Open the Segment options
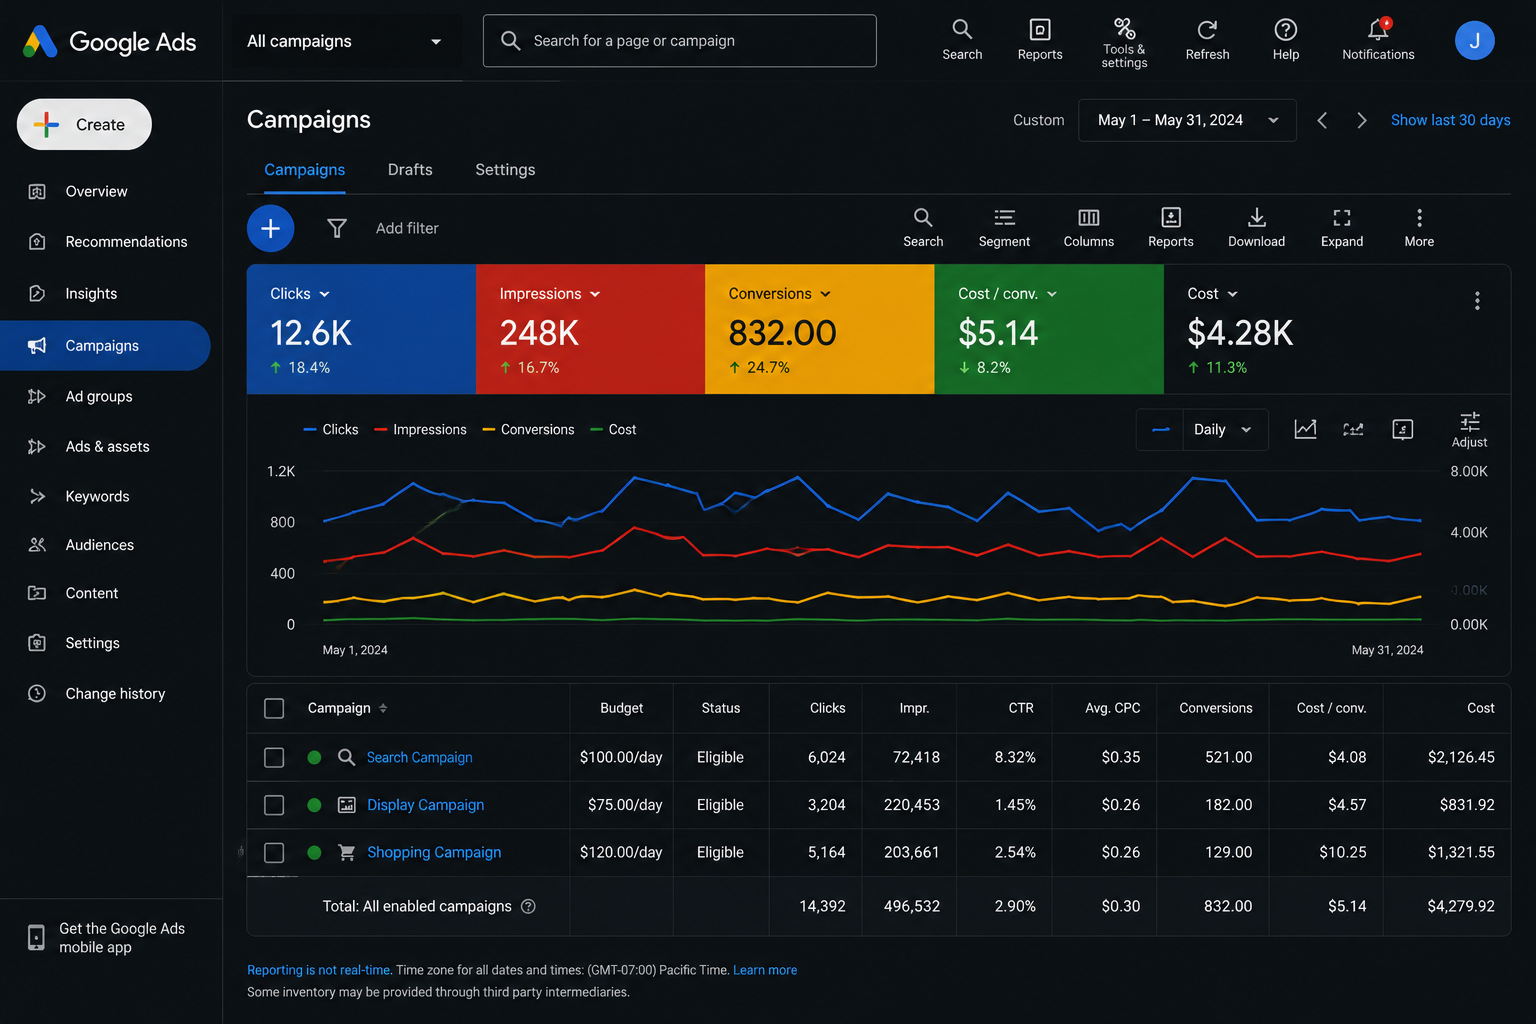The width and height of the screenshot is (1536, 1024). pyautogui.click(x=1004, y=228)
